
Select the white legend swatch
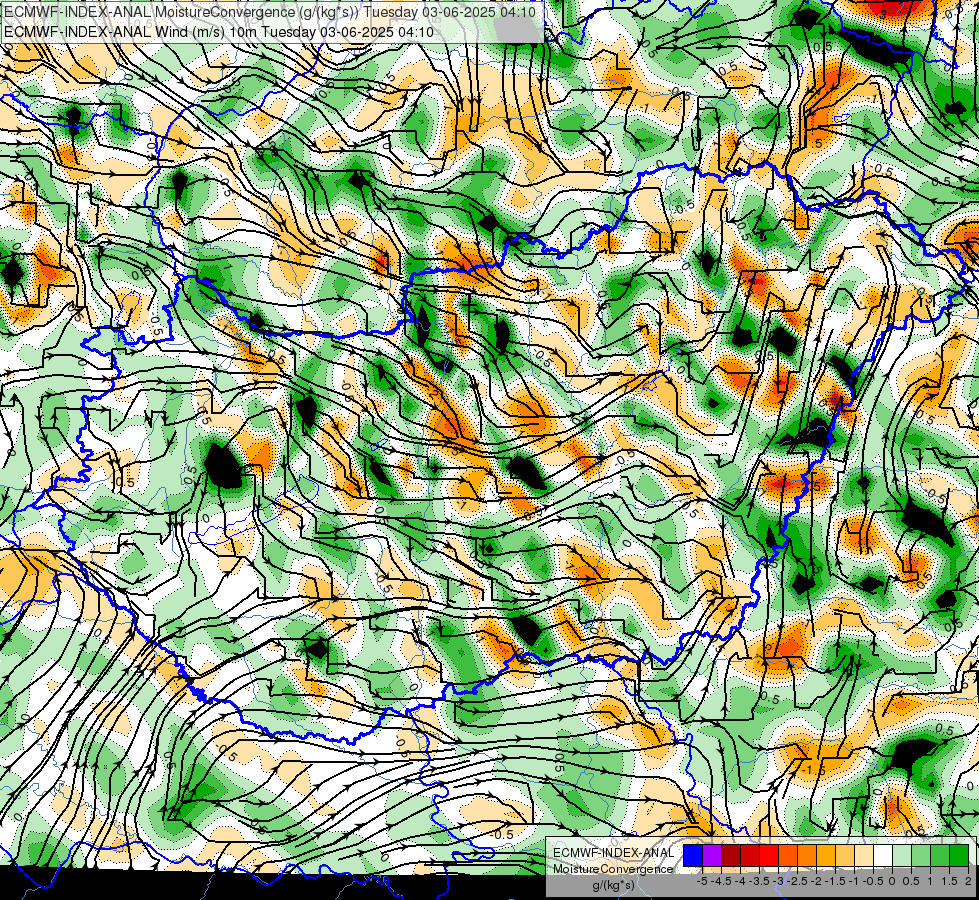coord(883,855)
